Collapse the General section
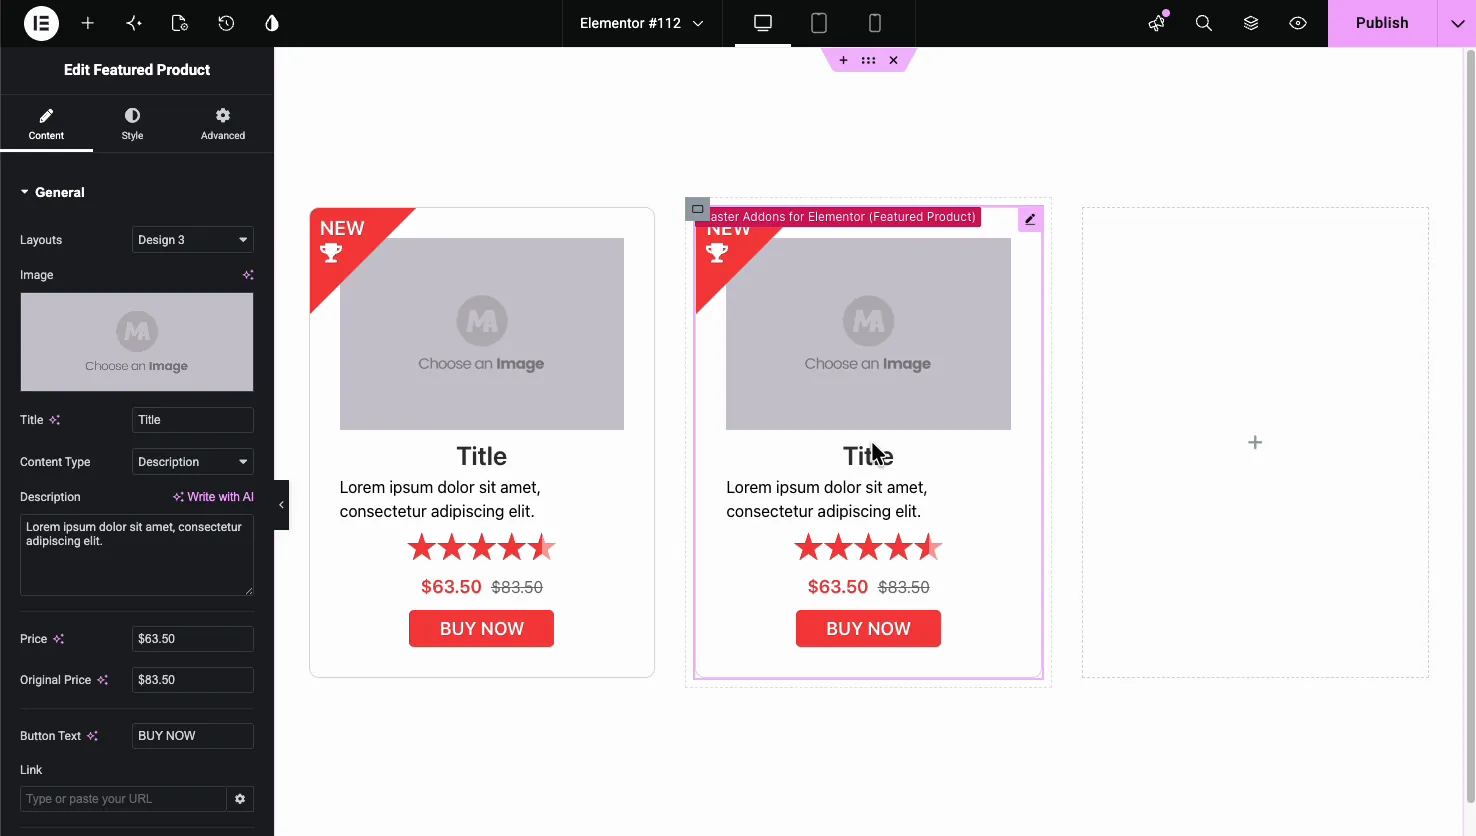 52,192
